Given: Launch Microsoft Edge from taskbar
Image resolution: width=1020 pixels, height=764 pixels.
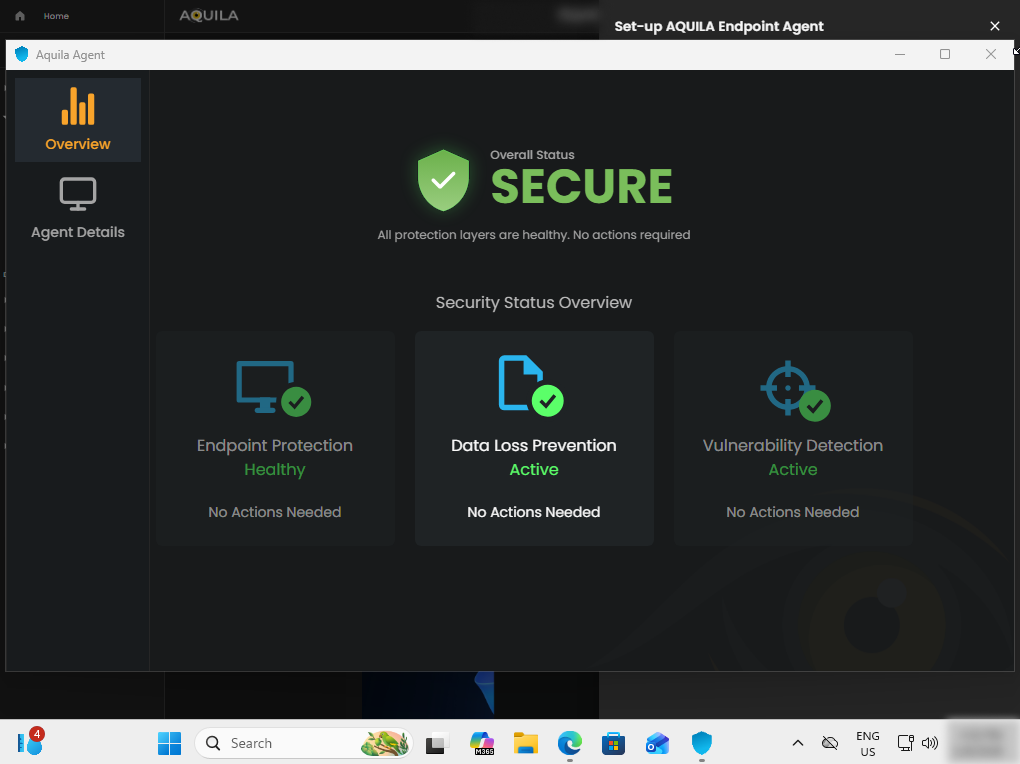Looking at the screenshot, I should pos(569,743).
